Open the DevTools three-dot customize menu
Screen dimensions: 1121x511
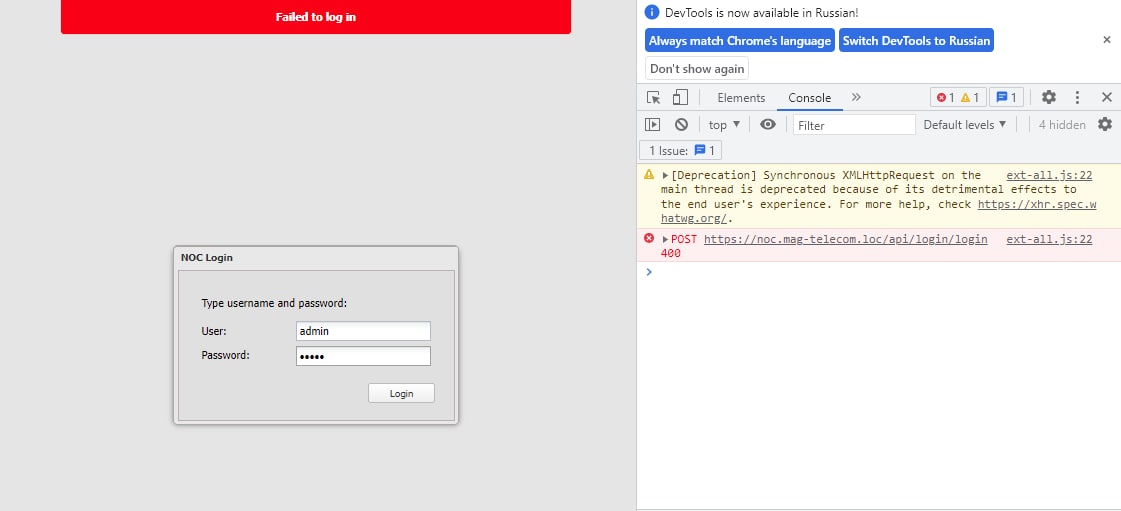click(1077, 97)
